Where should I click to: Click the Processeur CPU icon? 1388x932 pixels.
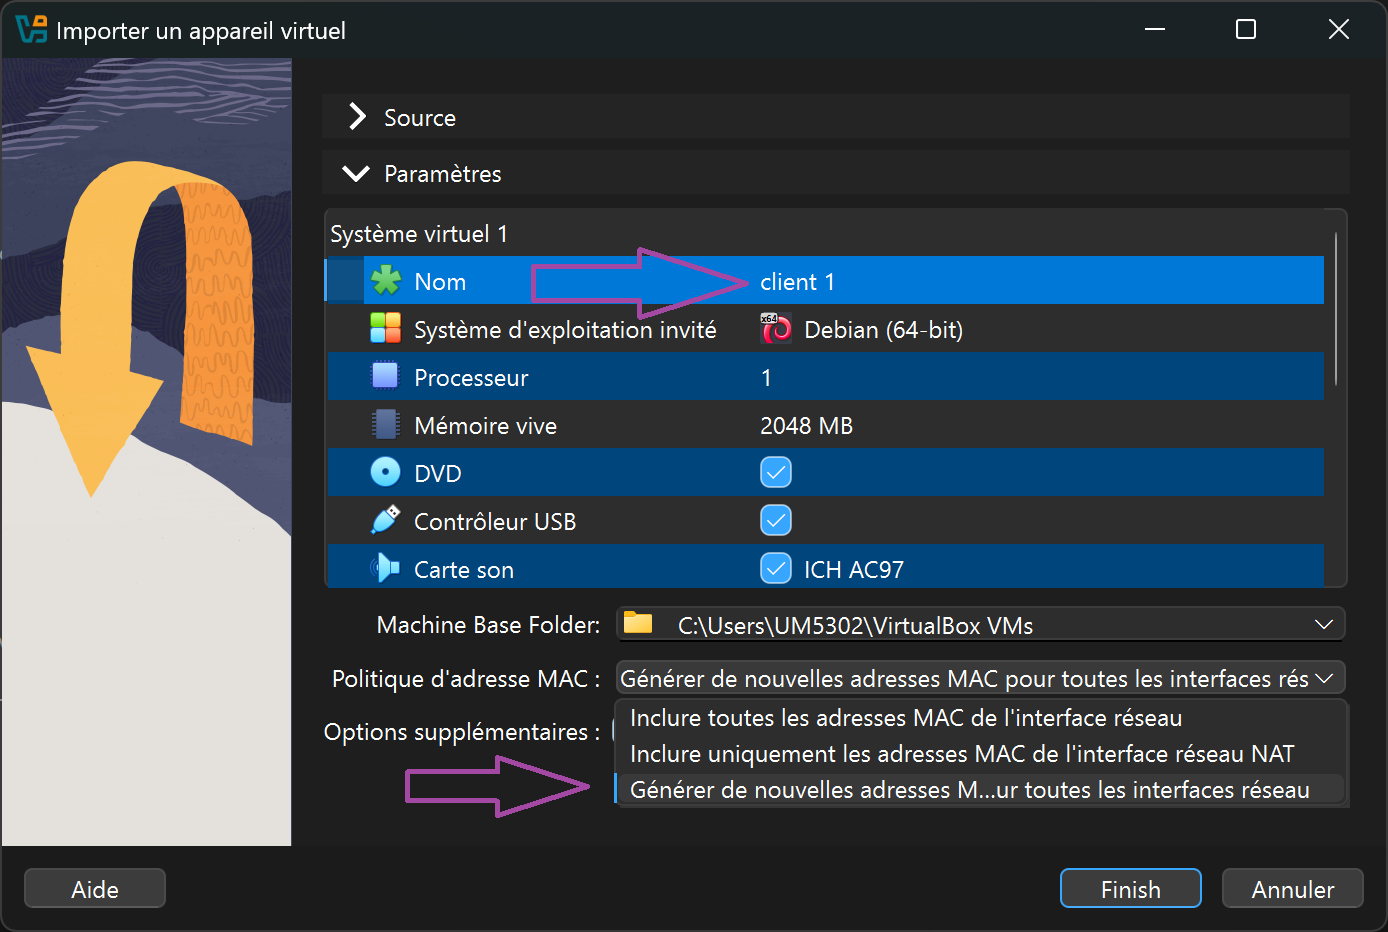386,376
